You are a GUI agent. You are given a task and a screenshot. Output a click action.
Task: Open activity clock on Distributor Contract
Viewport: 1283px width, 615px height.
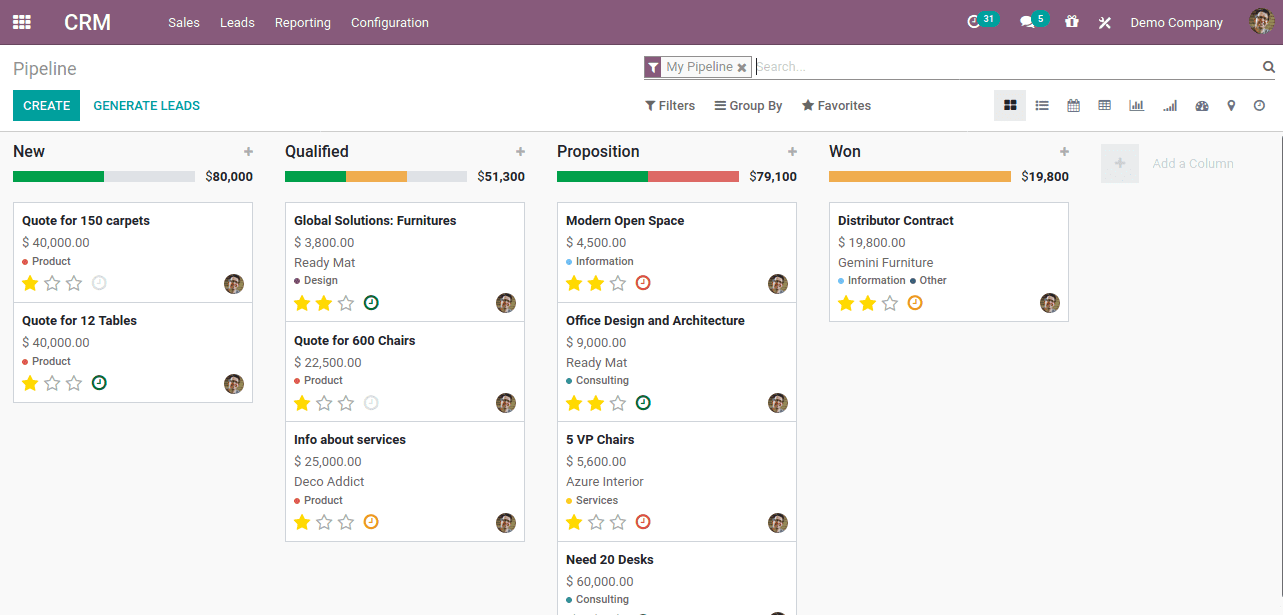tap(915, 303)
